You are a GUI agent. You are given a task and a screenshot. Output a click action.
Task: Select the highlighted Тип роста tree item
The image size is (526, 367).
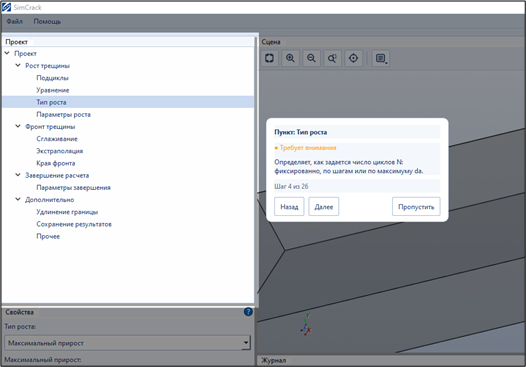(51, 102)
